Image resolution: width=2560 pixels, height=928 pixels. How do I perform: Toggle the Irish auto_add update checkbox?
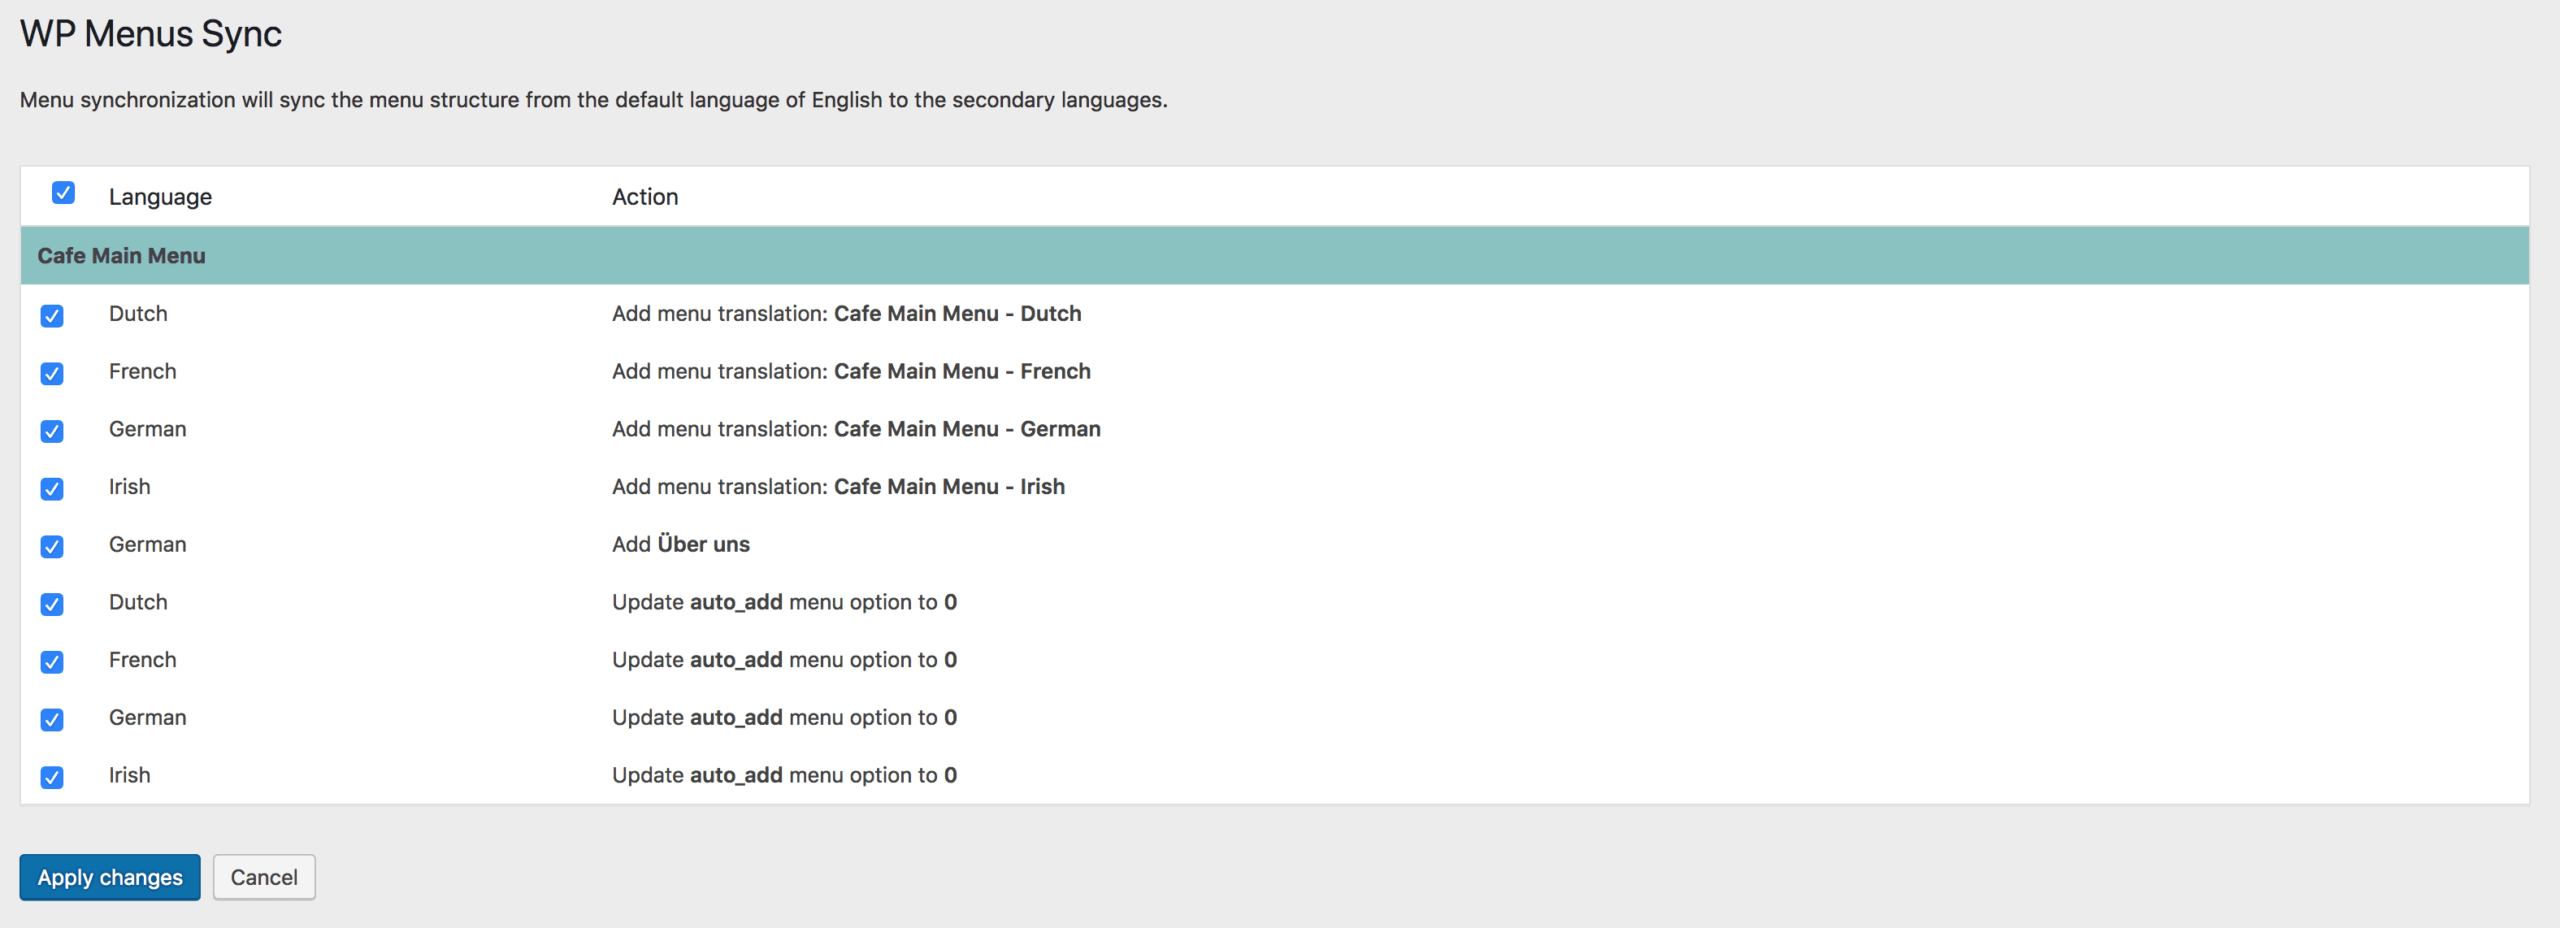point(51,778)
